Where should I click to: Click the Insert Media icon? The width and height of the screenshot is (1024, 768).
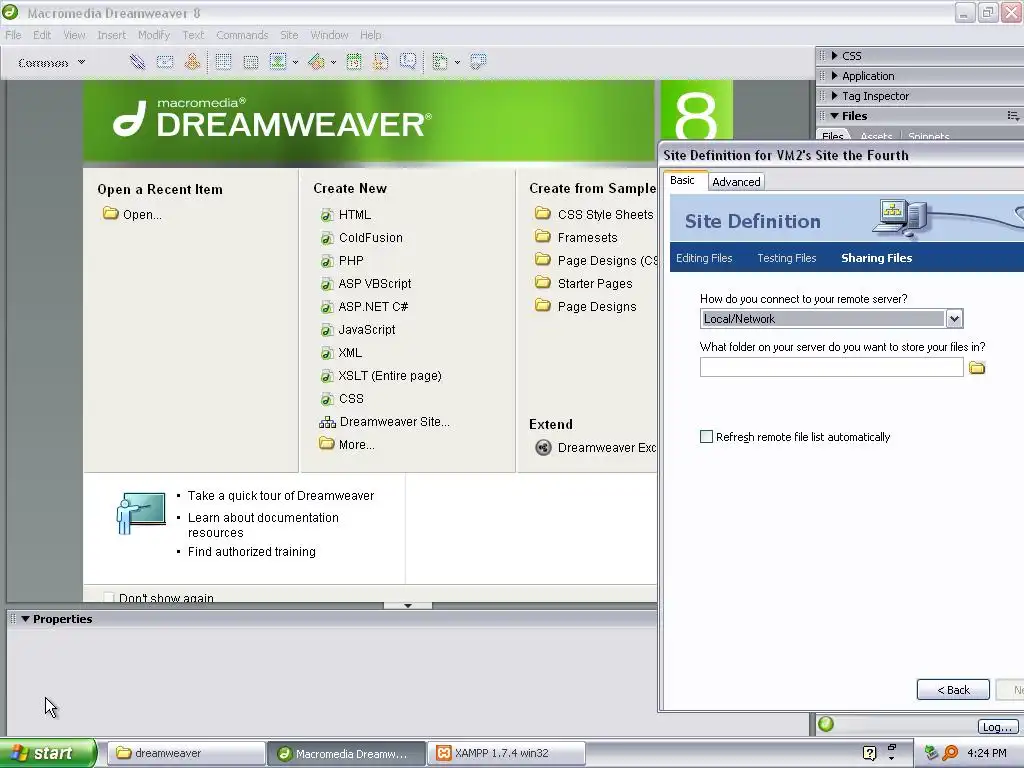316,62
